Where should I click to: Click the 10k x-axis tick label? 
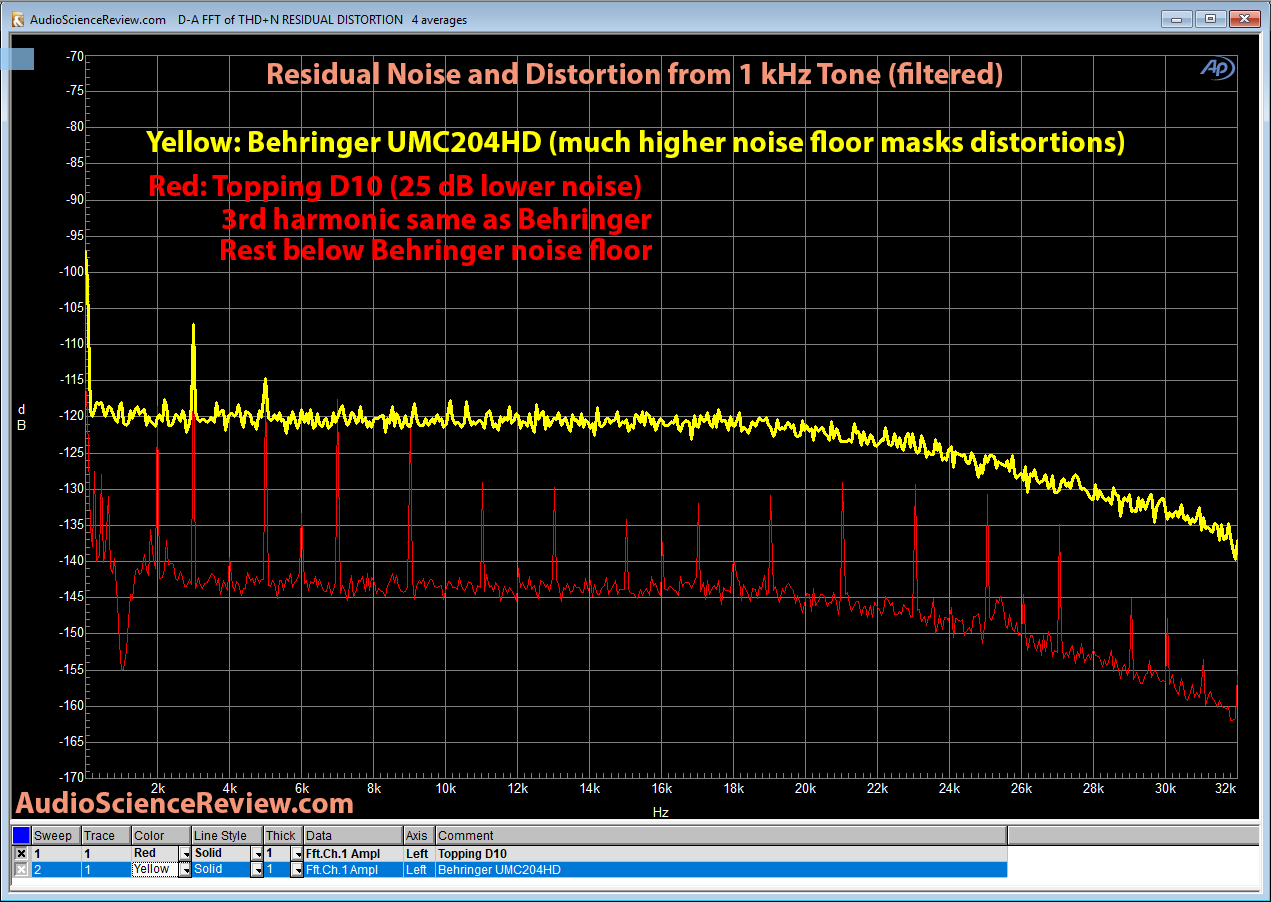point(446,788)
